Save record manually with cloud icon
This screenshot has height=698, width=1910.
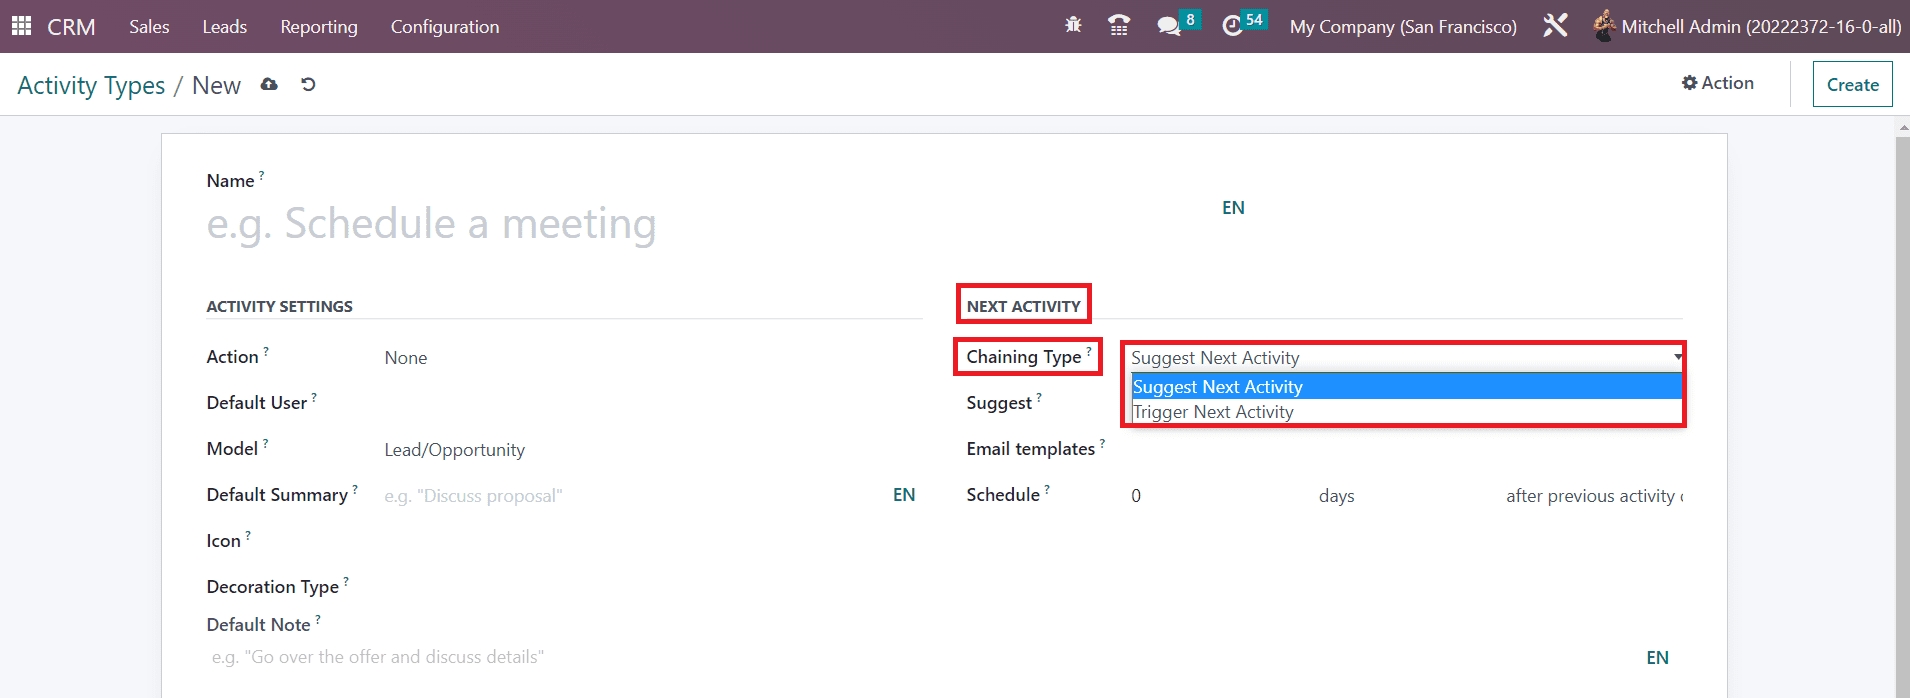click(x=269, y=85)
